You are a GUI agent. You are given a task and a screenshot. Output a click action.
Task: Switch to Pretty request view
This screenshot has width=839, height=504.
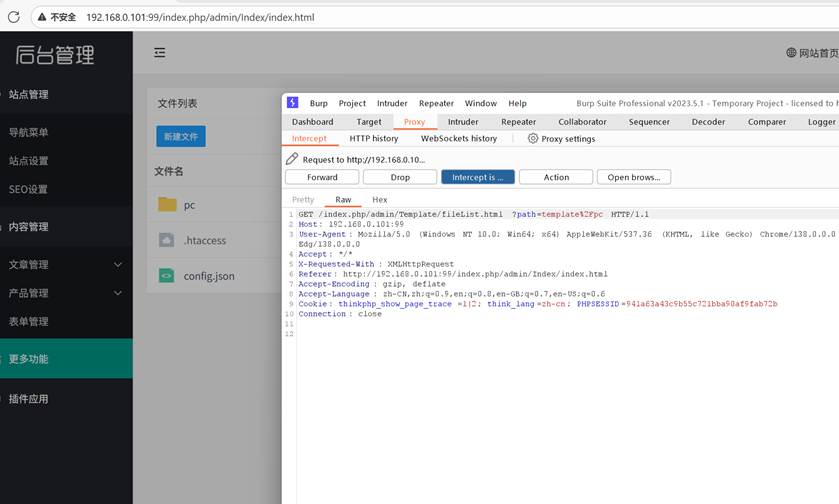pyautogui.click(x=303, y=200)
